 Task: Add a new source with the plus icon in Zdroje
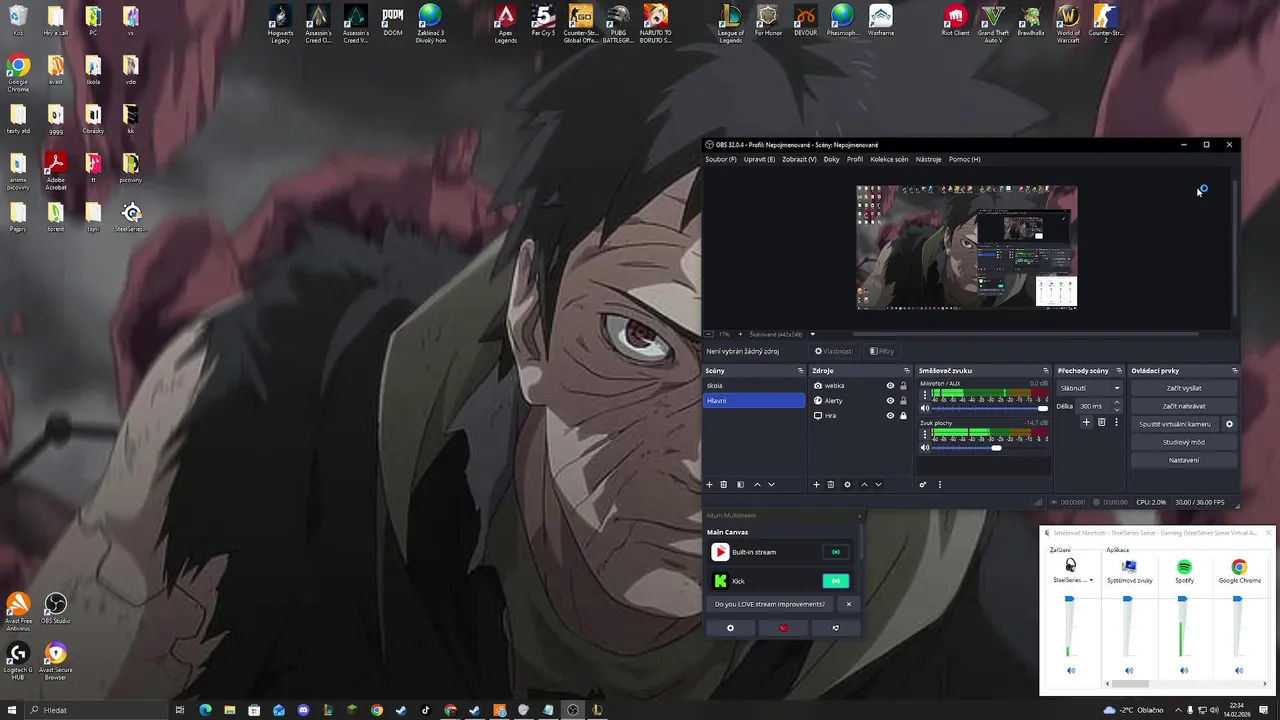point(816,485)
